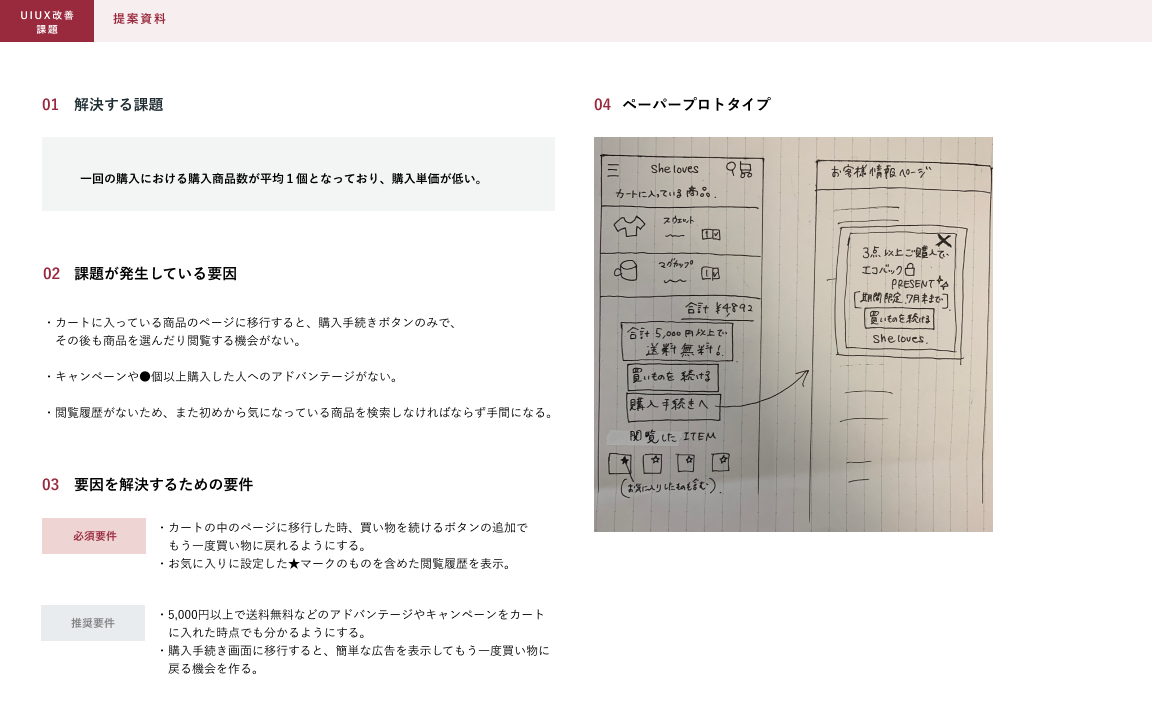Tap the second browsed item star box
The height and width of the screenshot is (702, 1152).
point(653,462)
